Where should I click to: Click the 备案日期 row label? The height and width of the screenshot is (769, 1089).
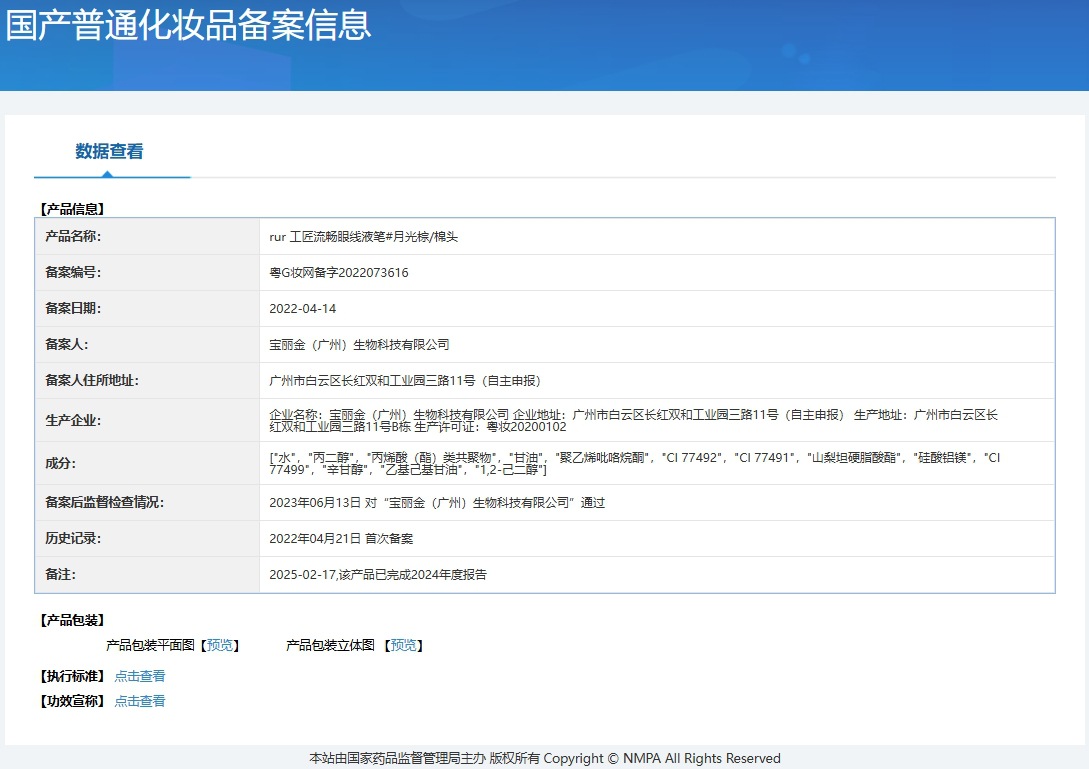(73, 309)
